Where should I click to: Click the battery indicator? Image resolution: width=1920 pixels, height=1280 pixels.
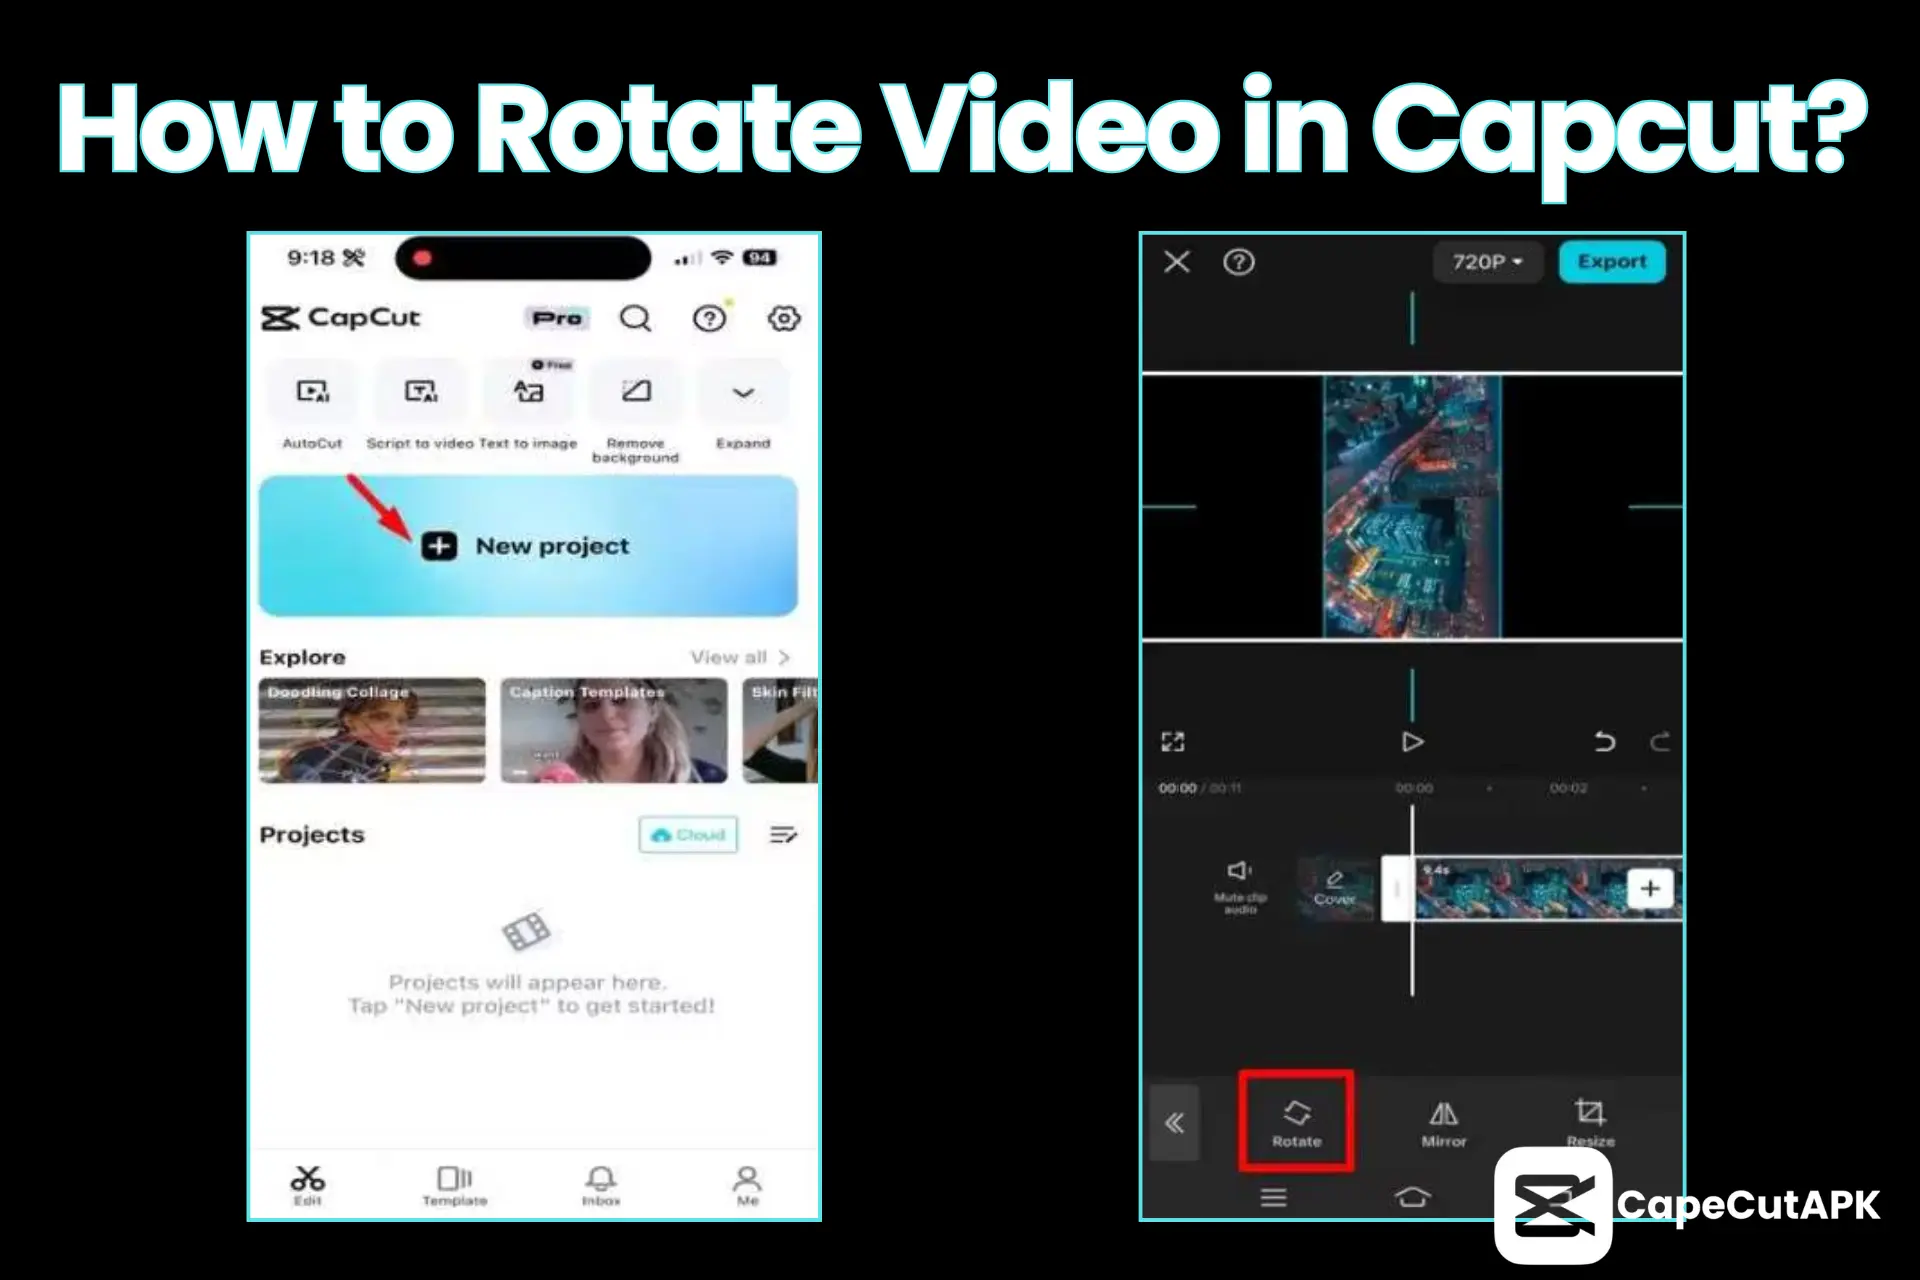point(760,258)
